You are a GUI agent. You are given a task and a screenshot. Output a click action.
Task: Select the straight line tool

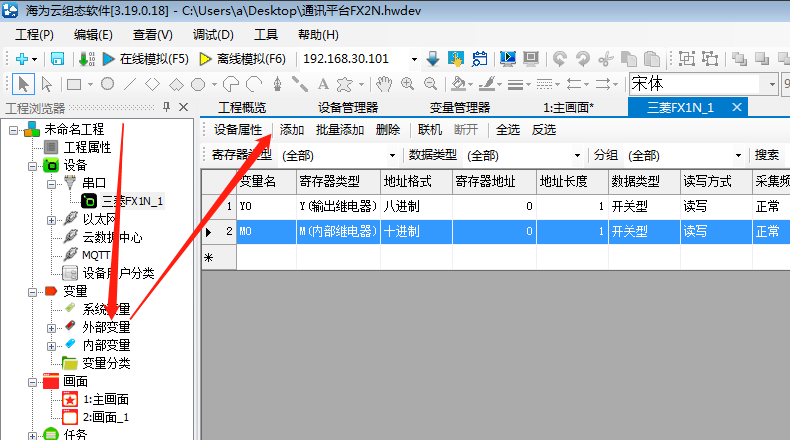point(130,84)
